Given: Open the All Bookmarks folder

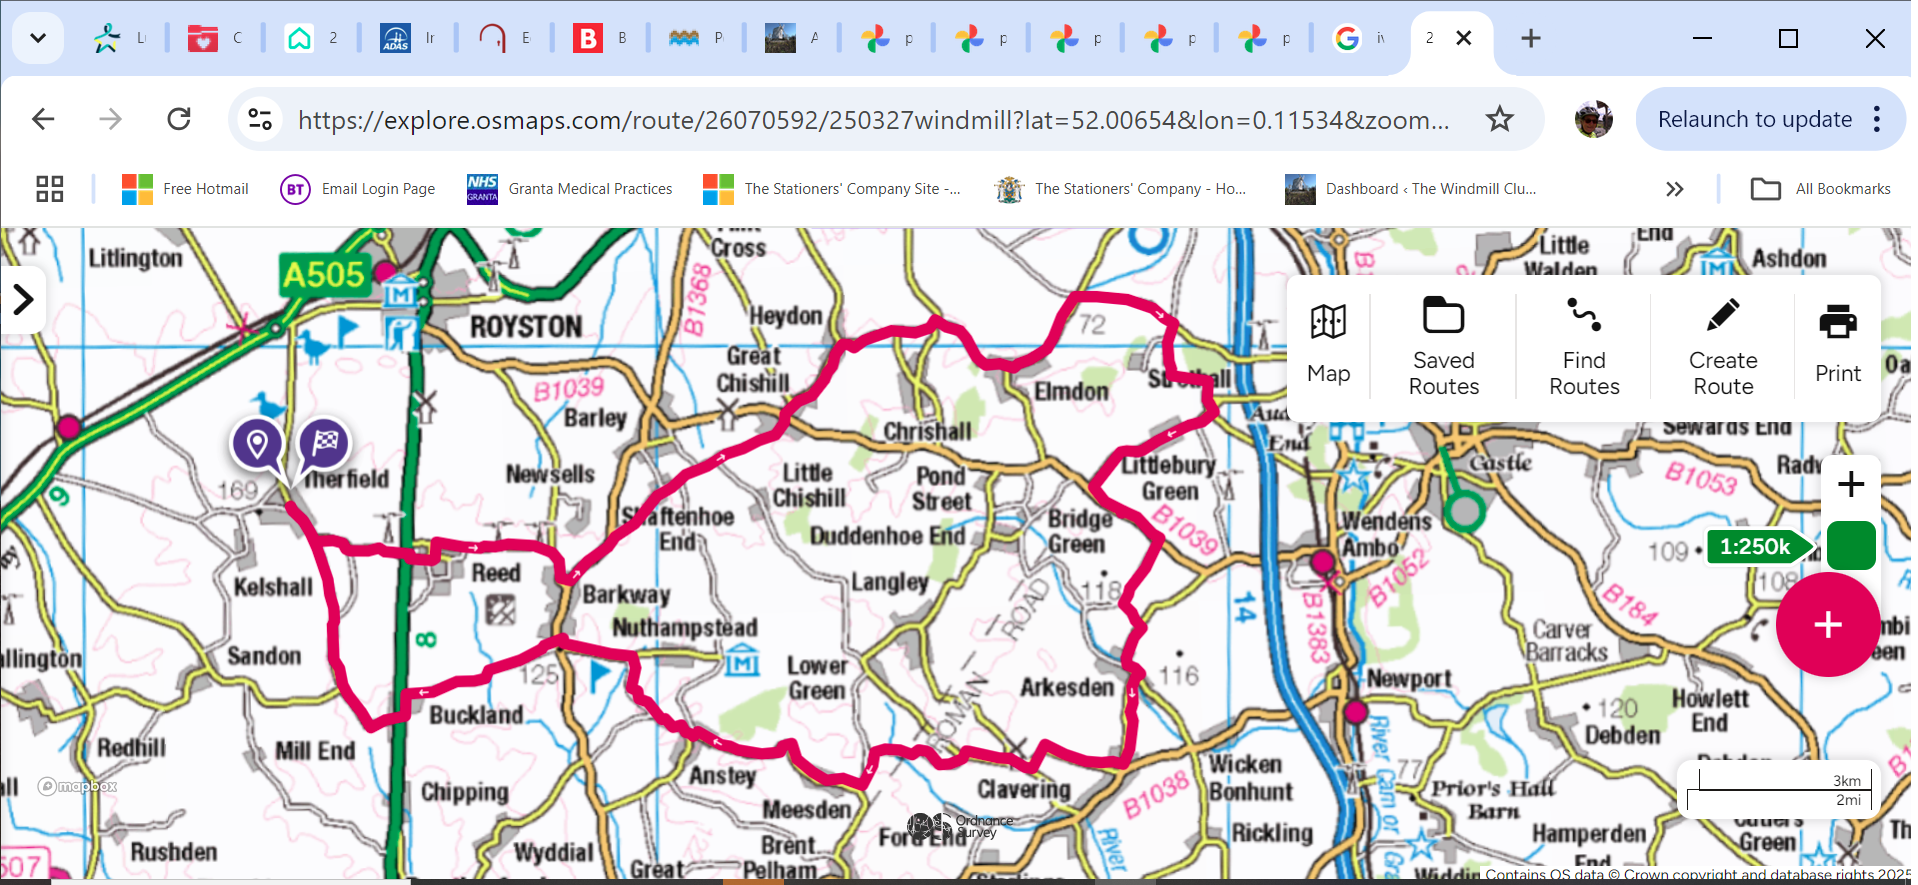Looking at the screenshot, I should (x=1821, y=189).
